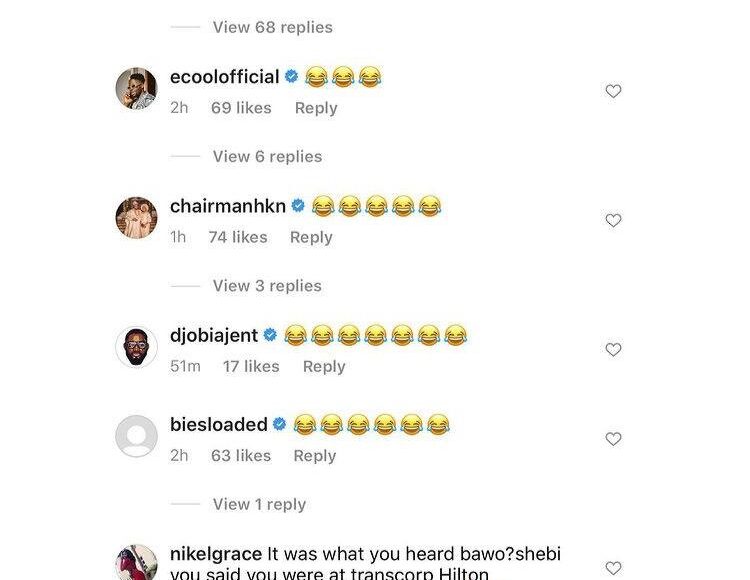The image size is (750, 580).
Task: Show the 3 replies under chairmanhkn
Action: pos(267,285)
